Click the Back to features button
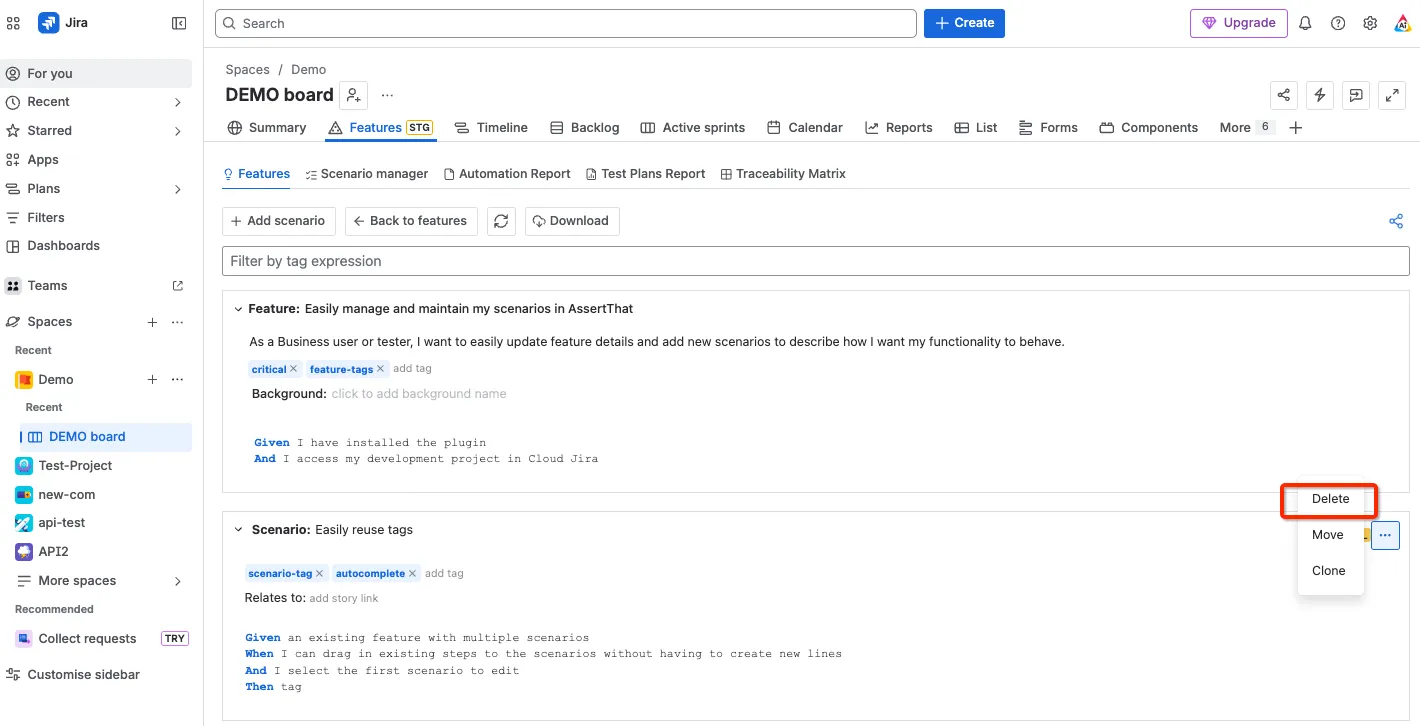This screenshot has height=726, width=1420. pyautogui.click(x=411, y=221)
